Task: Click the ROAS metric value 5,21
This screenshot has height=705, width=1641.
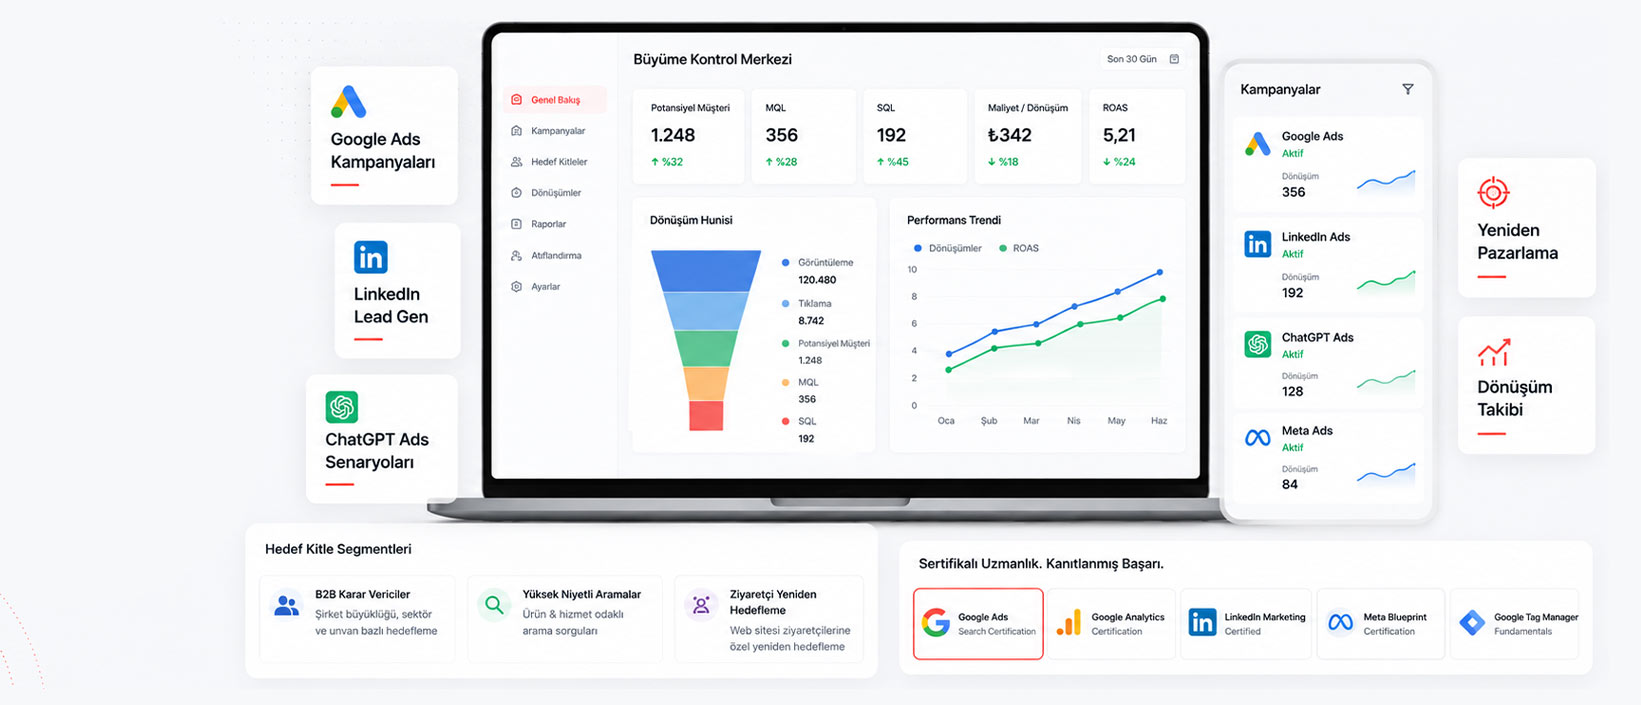Action: (x=1119, y=135)
